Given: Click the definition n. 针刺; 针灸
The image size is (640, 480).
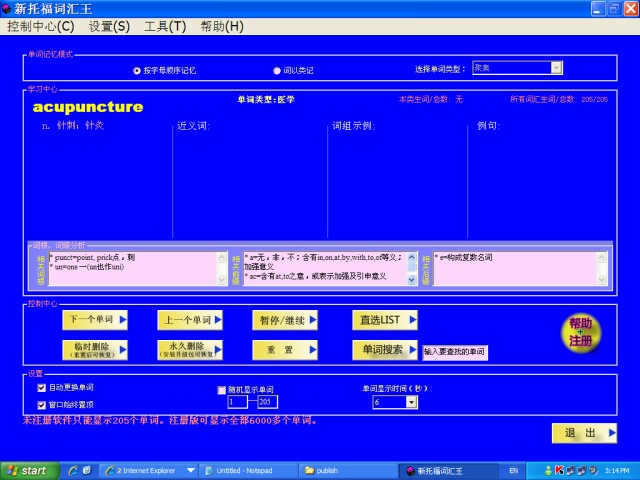Looking at the screenshot, I should point(73,125).
